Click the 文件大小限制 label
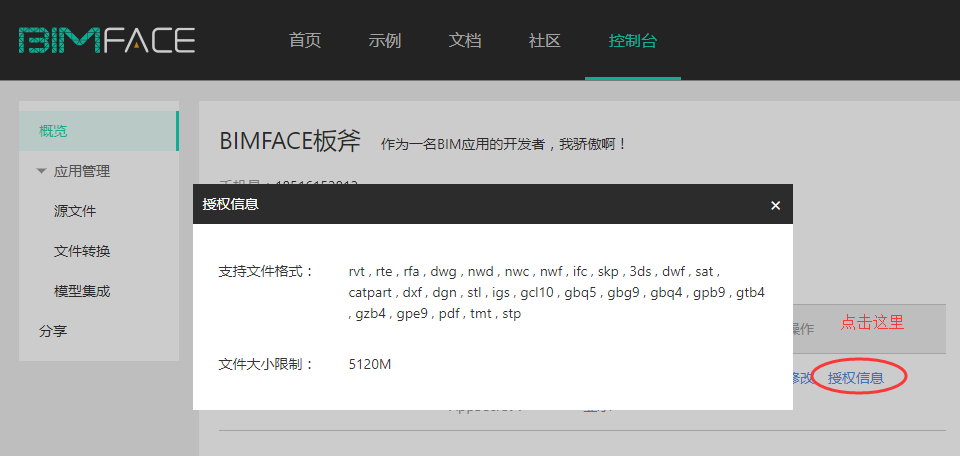Image resolution: width=960 pixels, height=456 pixels. point(265,364)
